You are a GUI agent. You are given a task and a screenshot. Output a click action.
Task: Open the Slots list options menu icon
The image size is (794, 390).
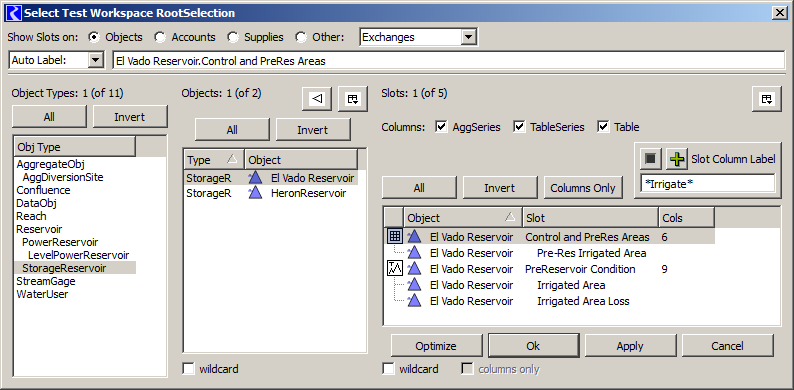click(767, 99)
